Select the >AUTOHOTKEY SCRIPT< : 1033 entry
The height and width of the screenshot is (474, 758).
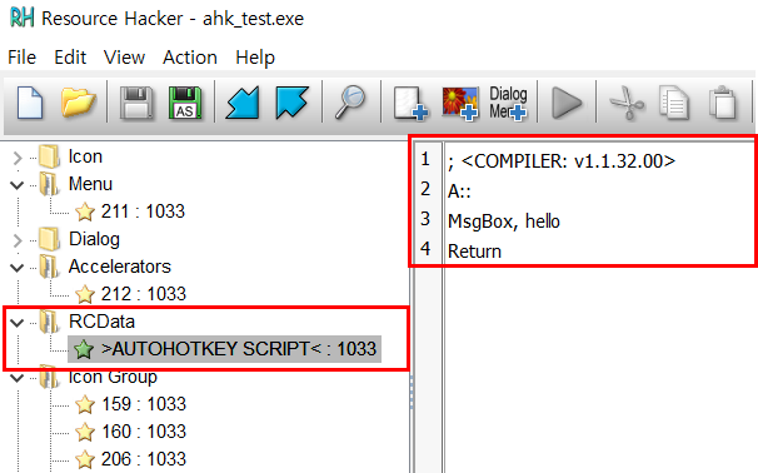pos(239,349)
